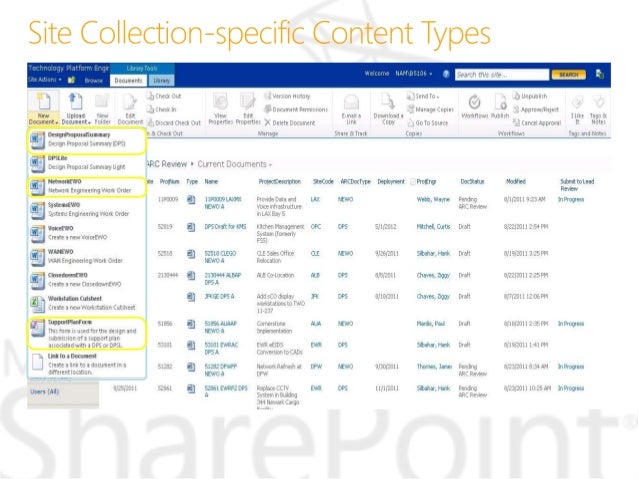Open the Browse tab
Image resolution: width=638 pixels, height=479 pixels.
pos(94,81)
